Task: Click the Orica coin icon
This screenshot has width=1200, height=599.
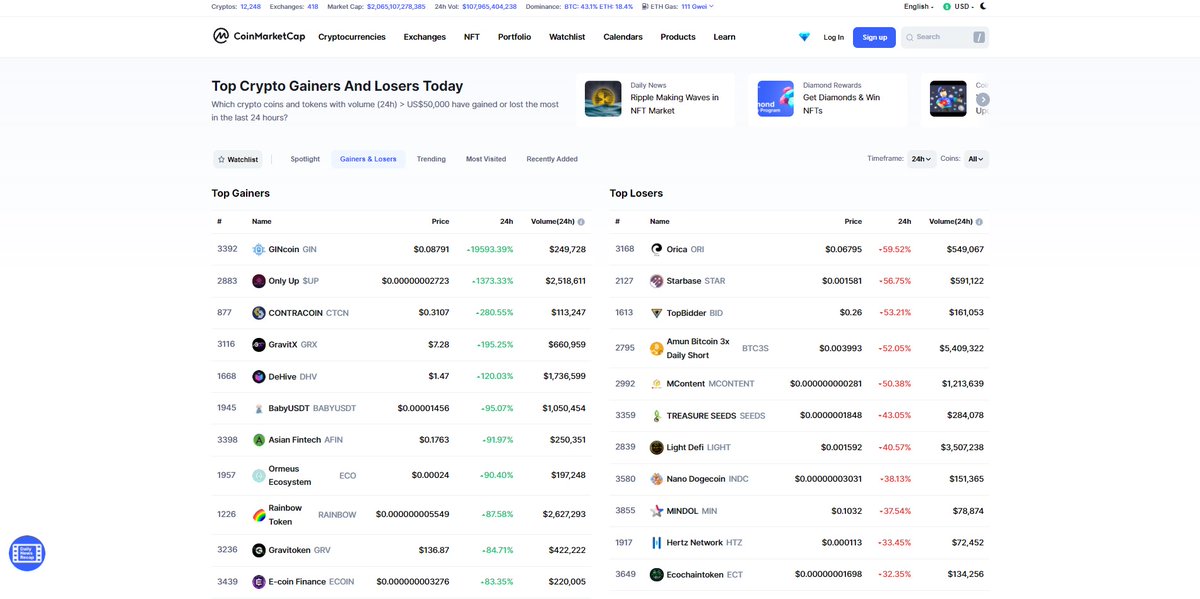Action: coord(657,249)
